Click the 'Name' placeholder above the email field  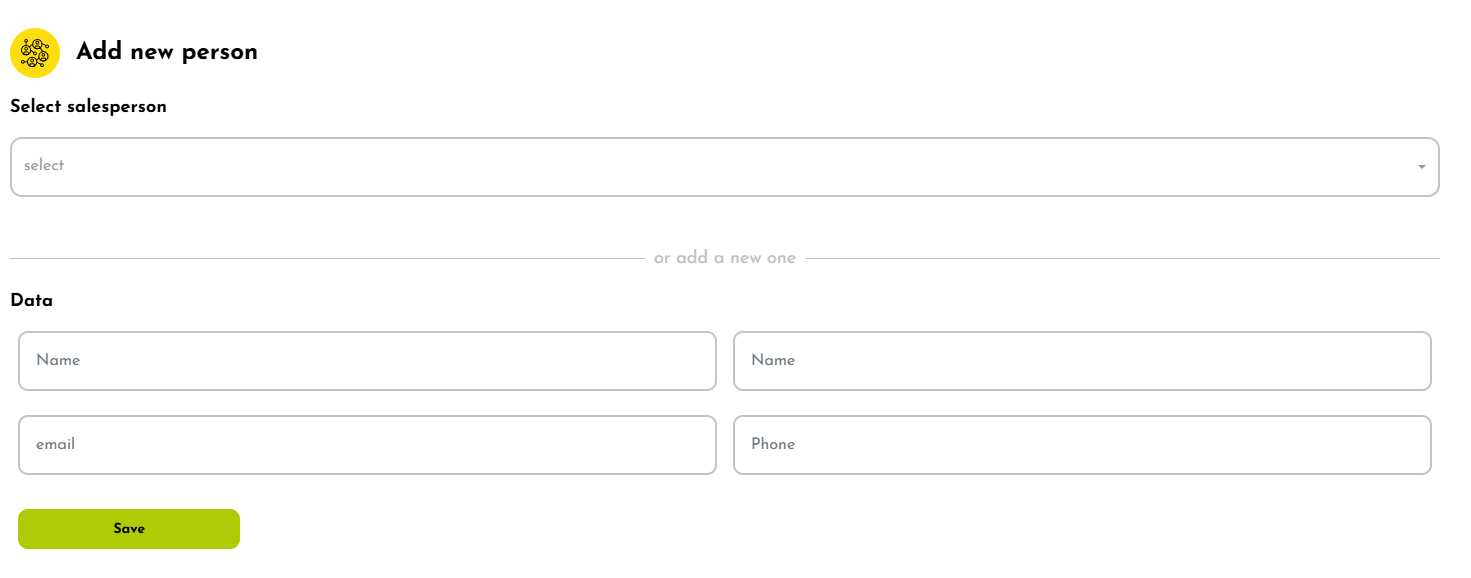[x=58, y=360]
